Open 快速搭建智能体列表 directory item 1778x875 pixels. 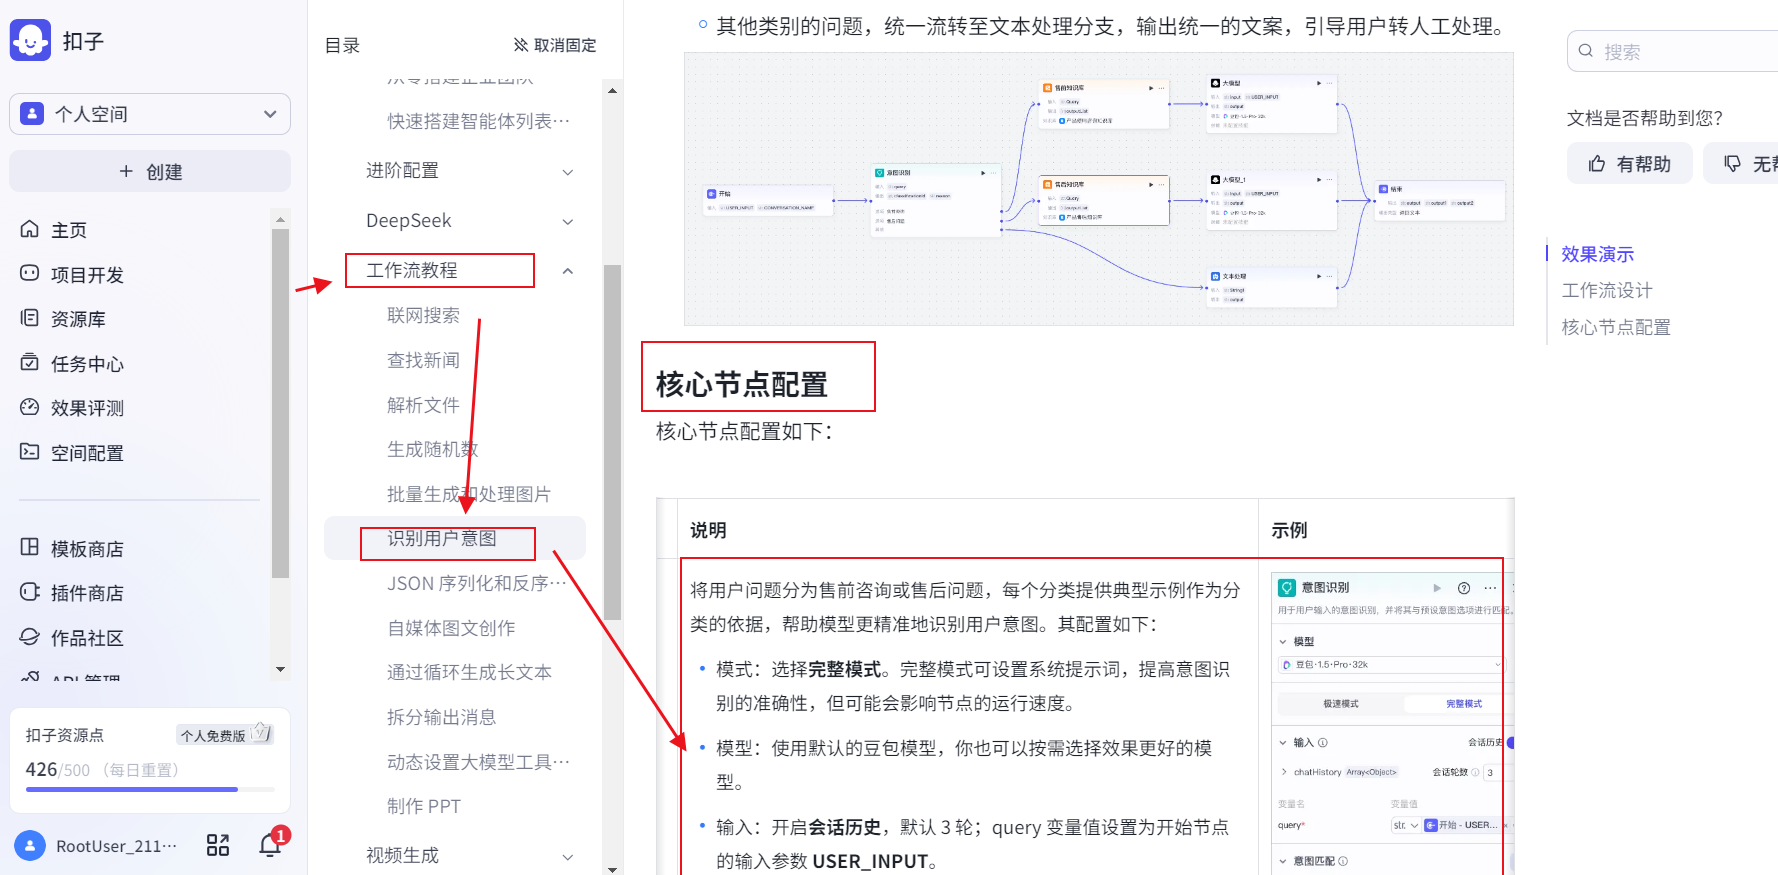[x=478, y=121]
